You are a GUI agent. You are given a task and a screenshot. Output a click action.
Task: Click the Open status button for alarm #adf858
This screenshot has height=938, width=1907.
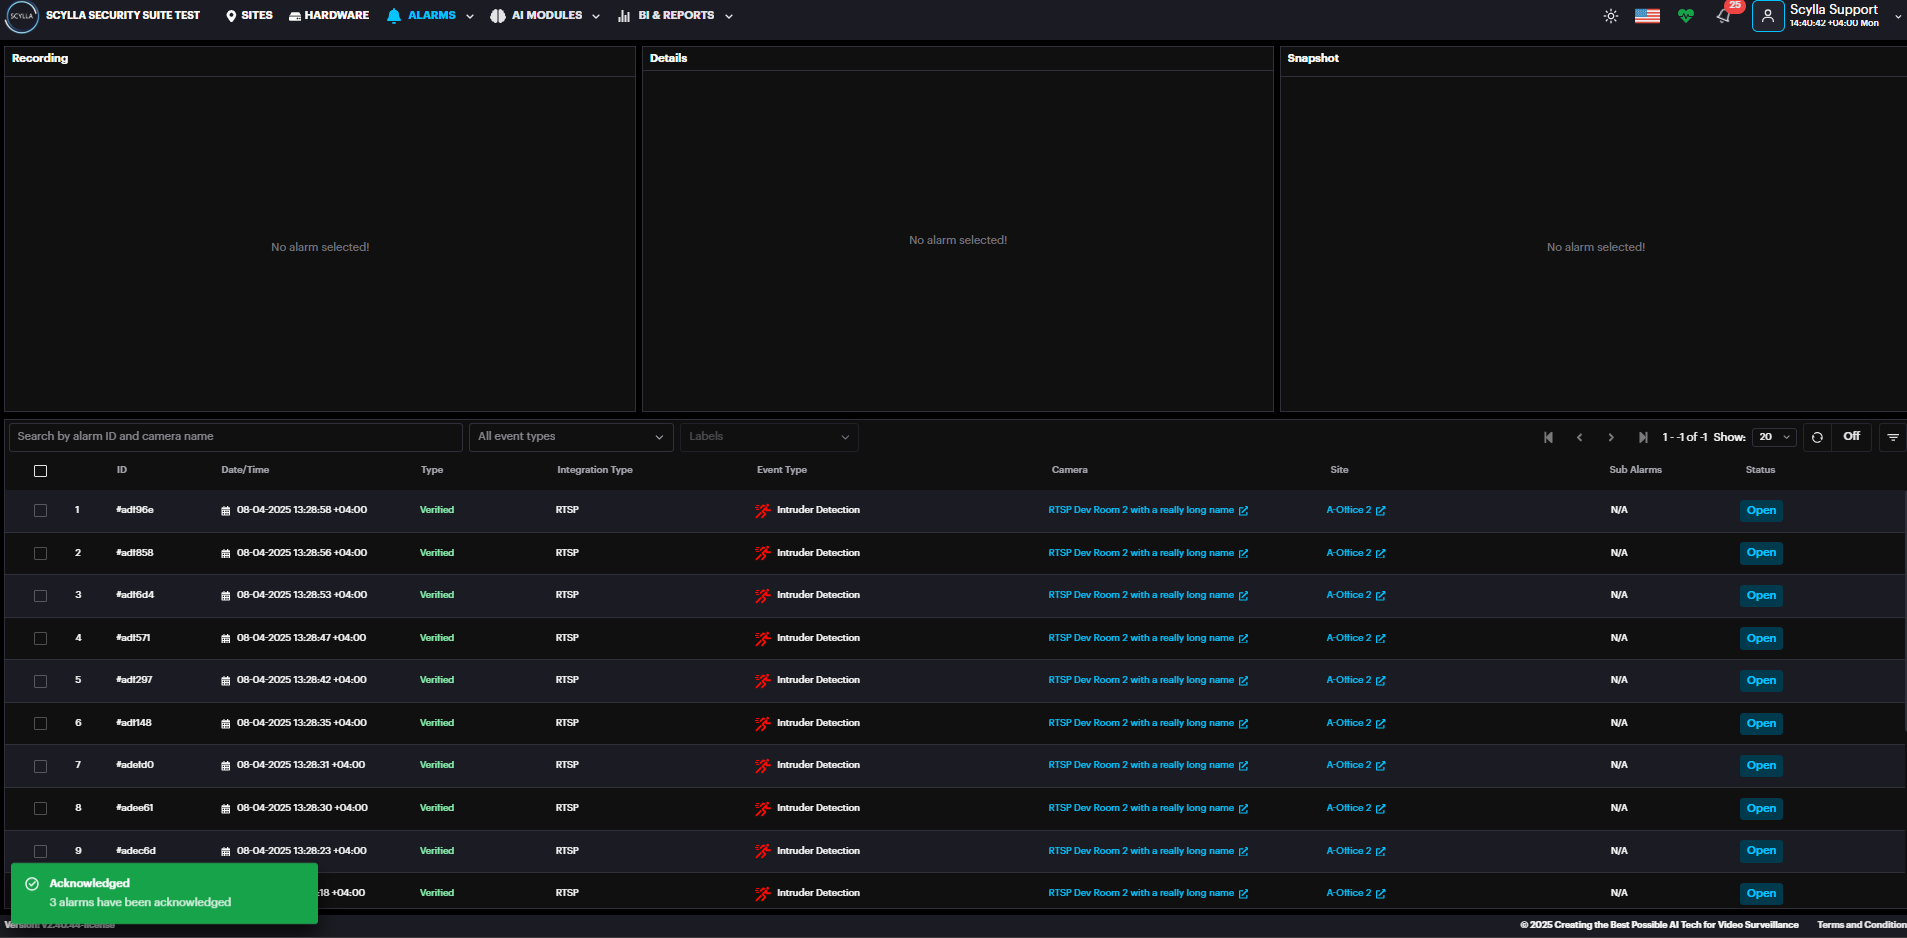[x=1760, y=553]
